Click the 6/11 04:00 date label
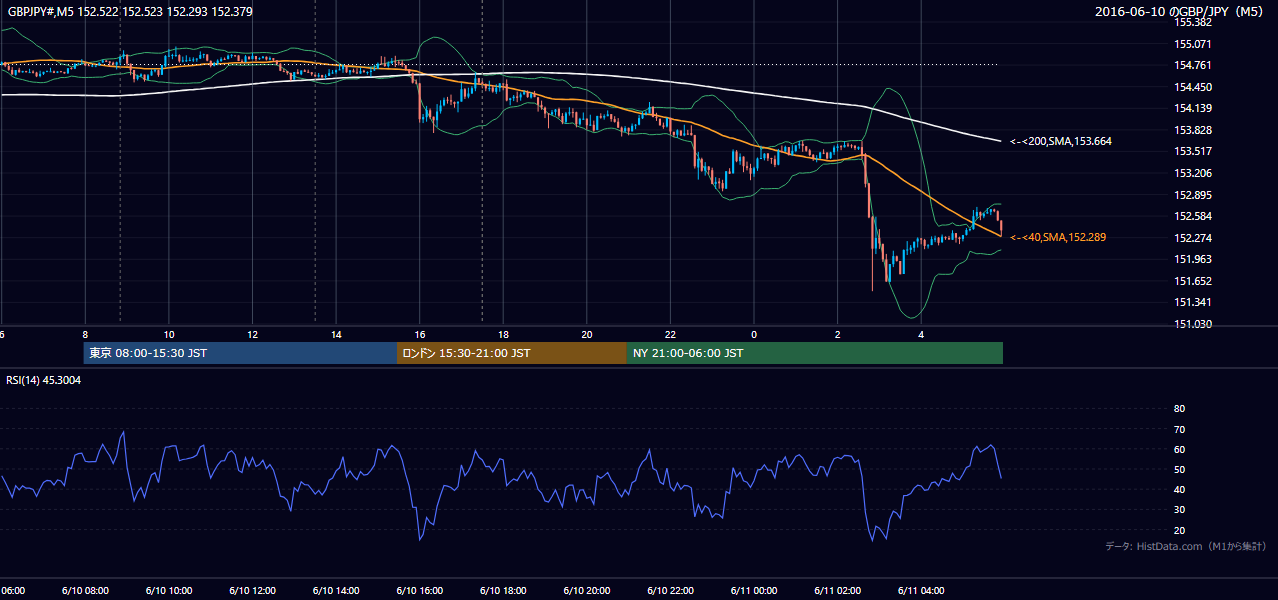Image resolution: width=1278 pixels, height=600 pixels. pos(921,591)
